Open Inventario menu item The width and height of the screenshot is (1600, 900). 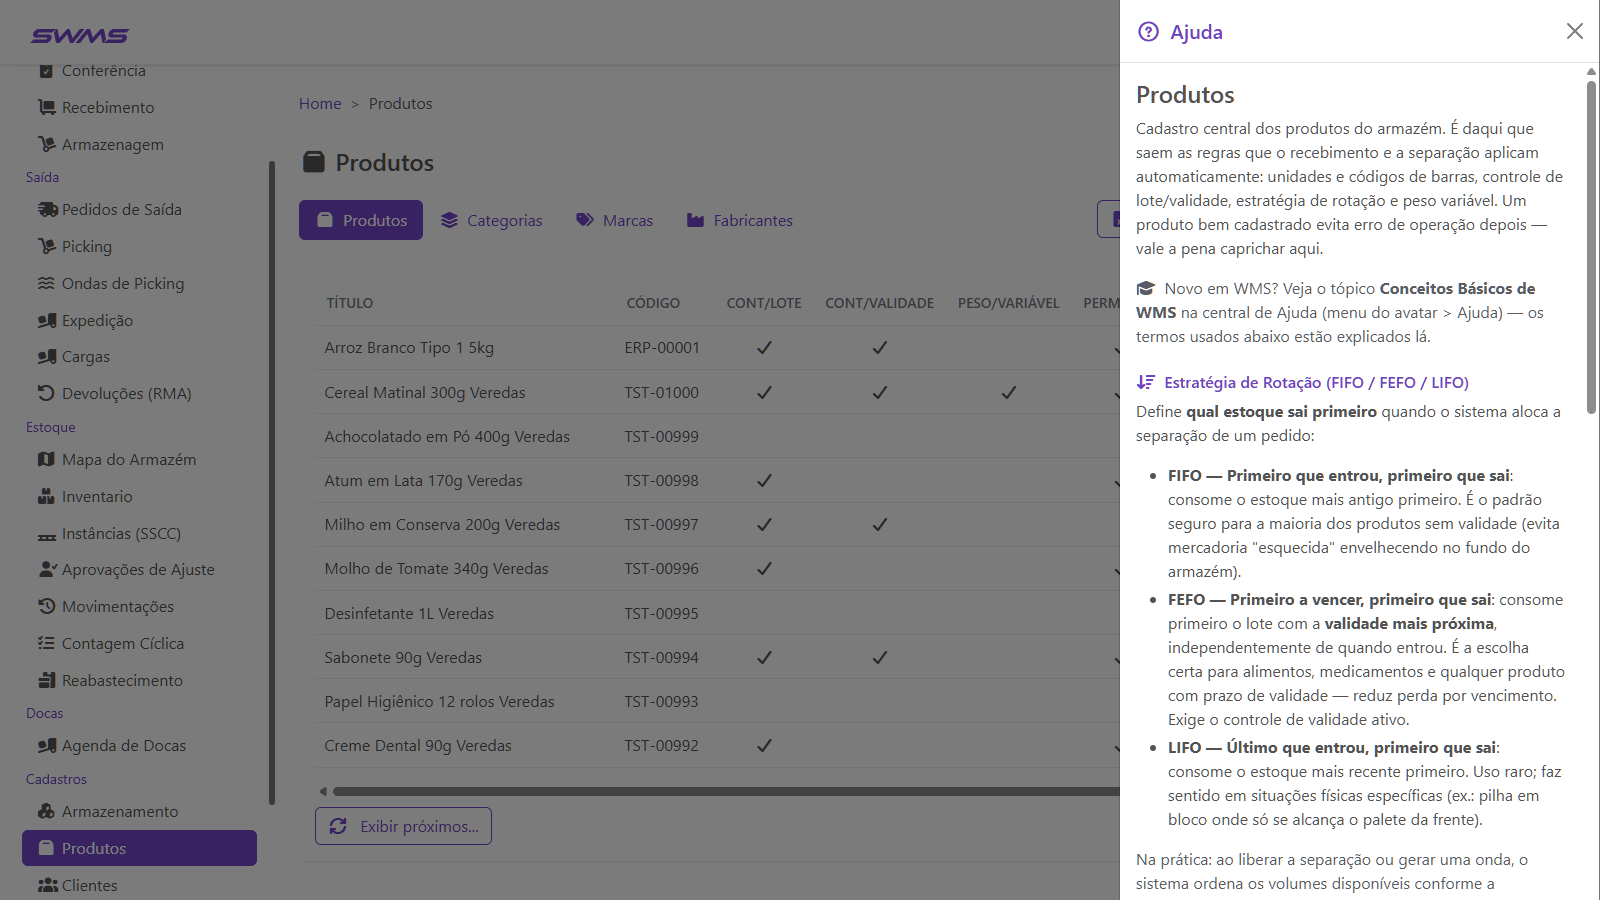pyautogui.click(x=139, y=496)
